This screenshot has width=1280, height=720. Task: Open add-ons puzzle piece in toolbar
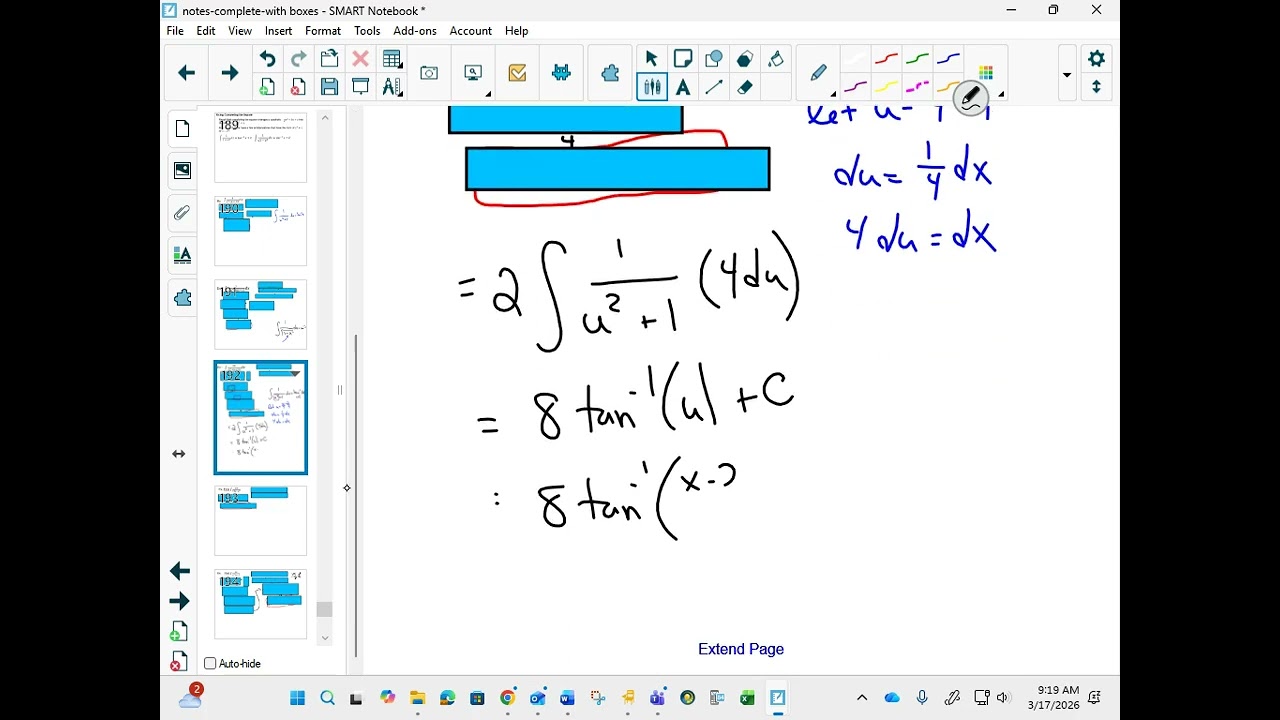tap(610, 73)
